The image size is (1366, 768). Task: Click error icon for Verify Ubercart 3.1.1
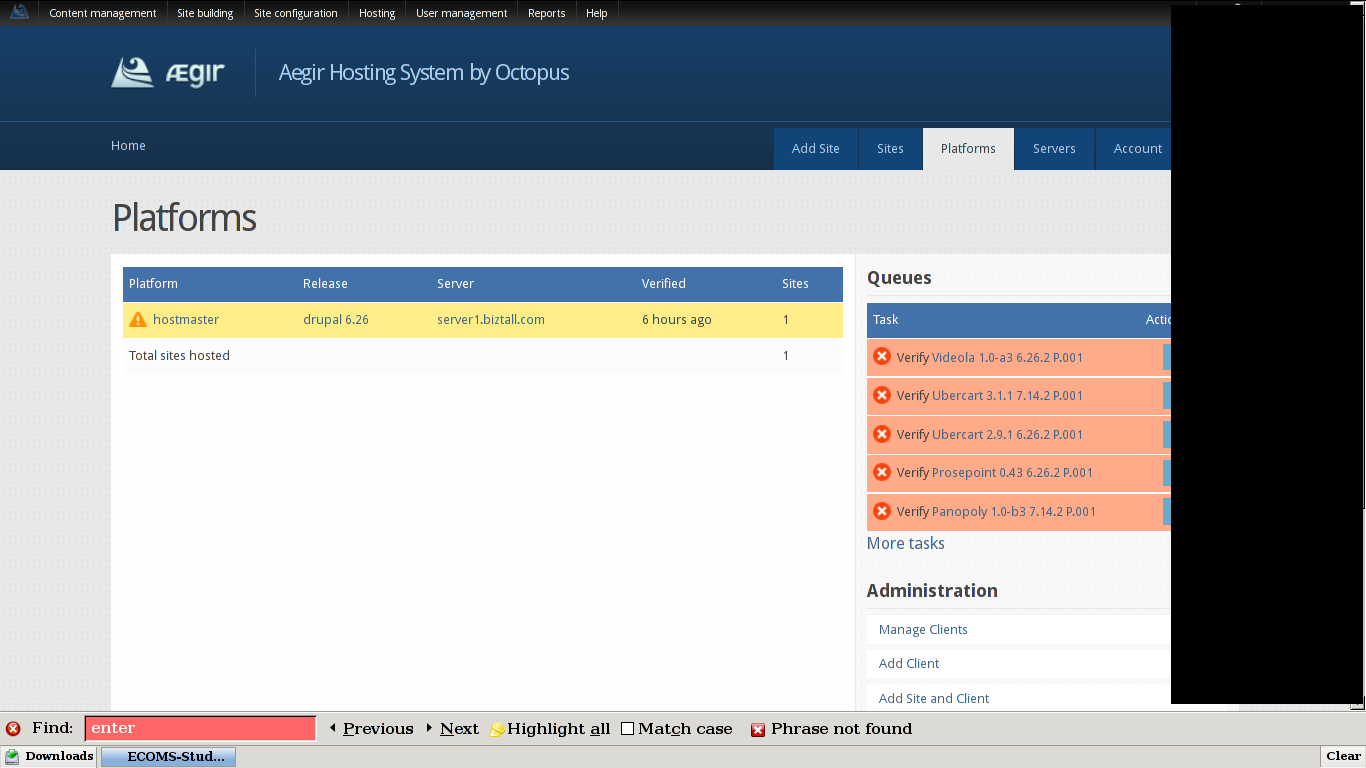tap(882, 395)
